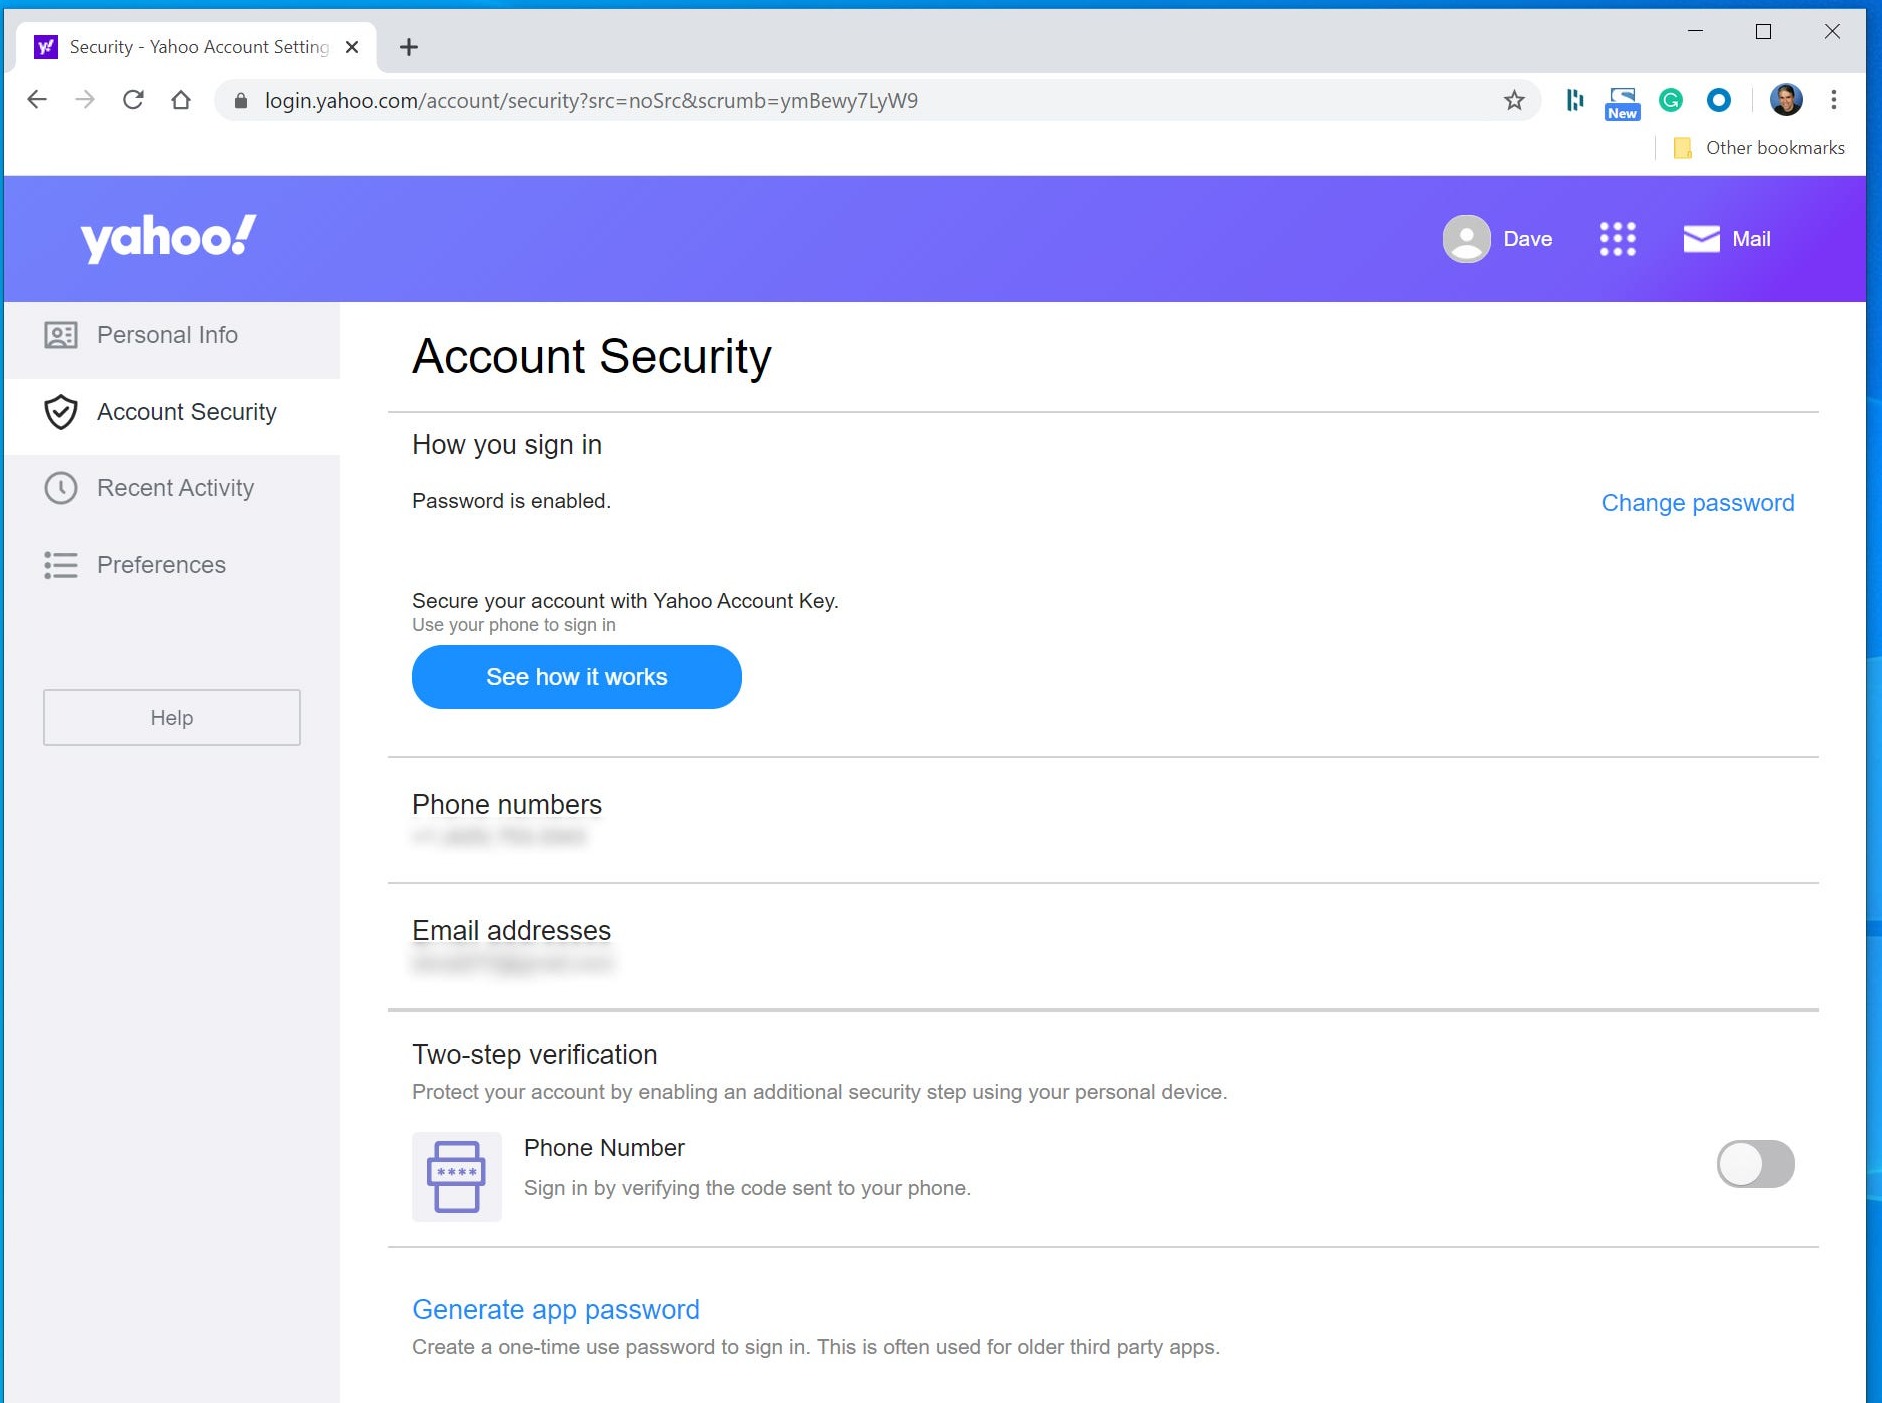
Task: Click the dark blue bars extension icon
Action: [x=1575, y=100]
